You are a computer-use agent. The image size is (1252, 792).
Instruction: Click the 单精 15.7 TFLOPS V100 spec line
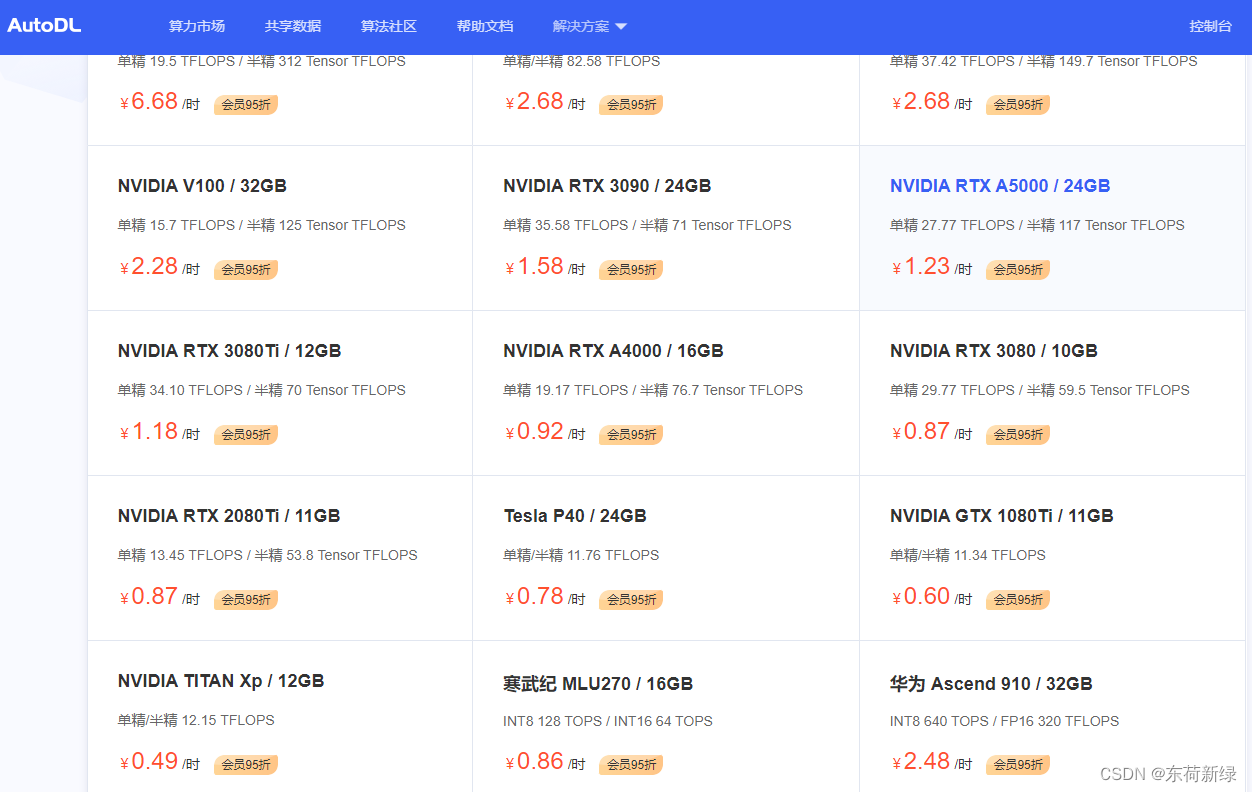262,225
